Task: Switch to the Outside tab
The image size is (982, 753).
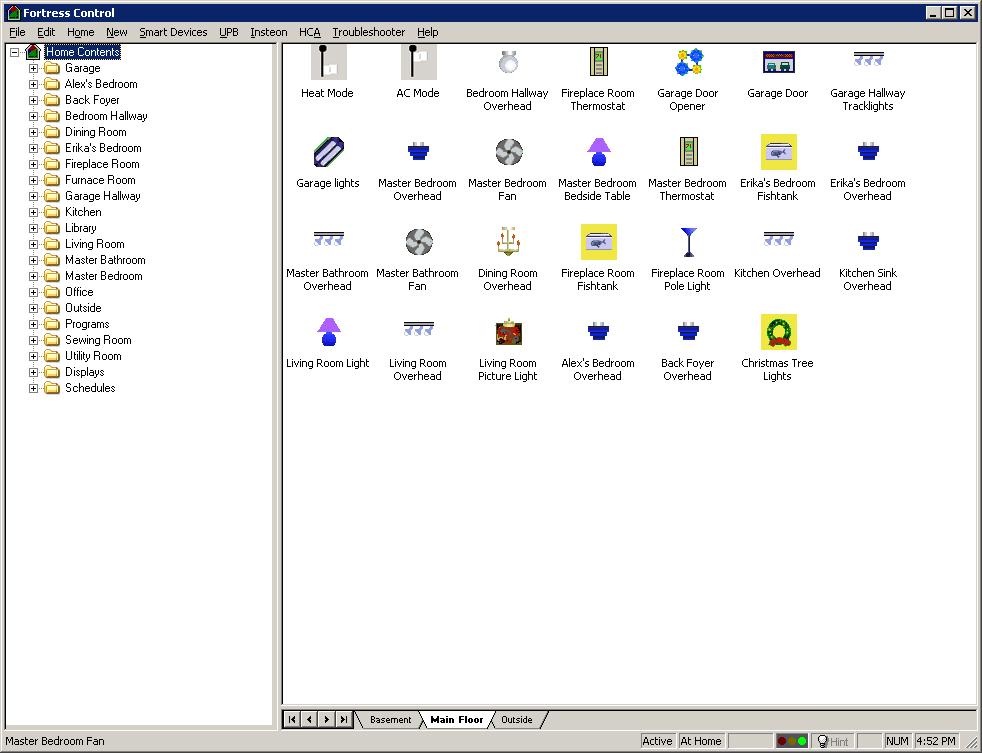Action: tap(517, 720)
